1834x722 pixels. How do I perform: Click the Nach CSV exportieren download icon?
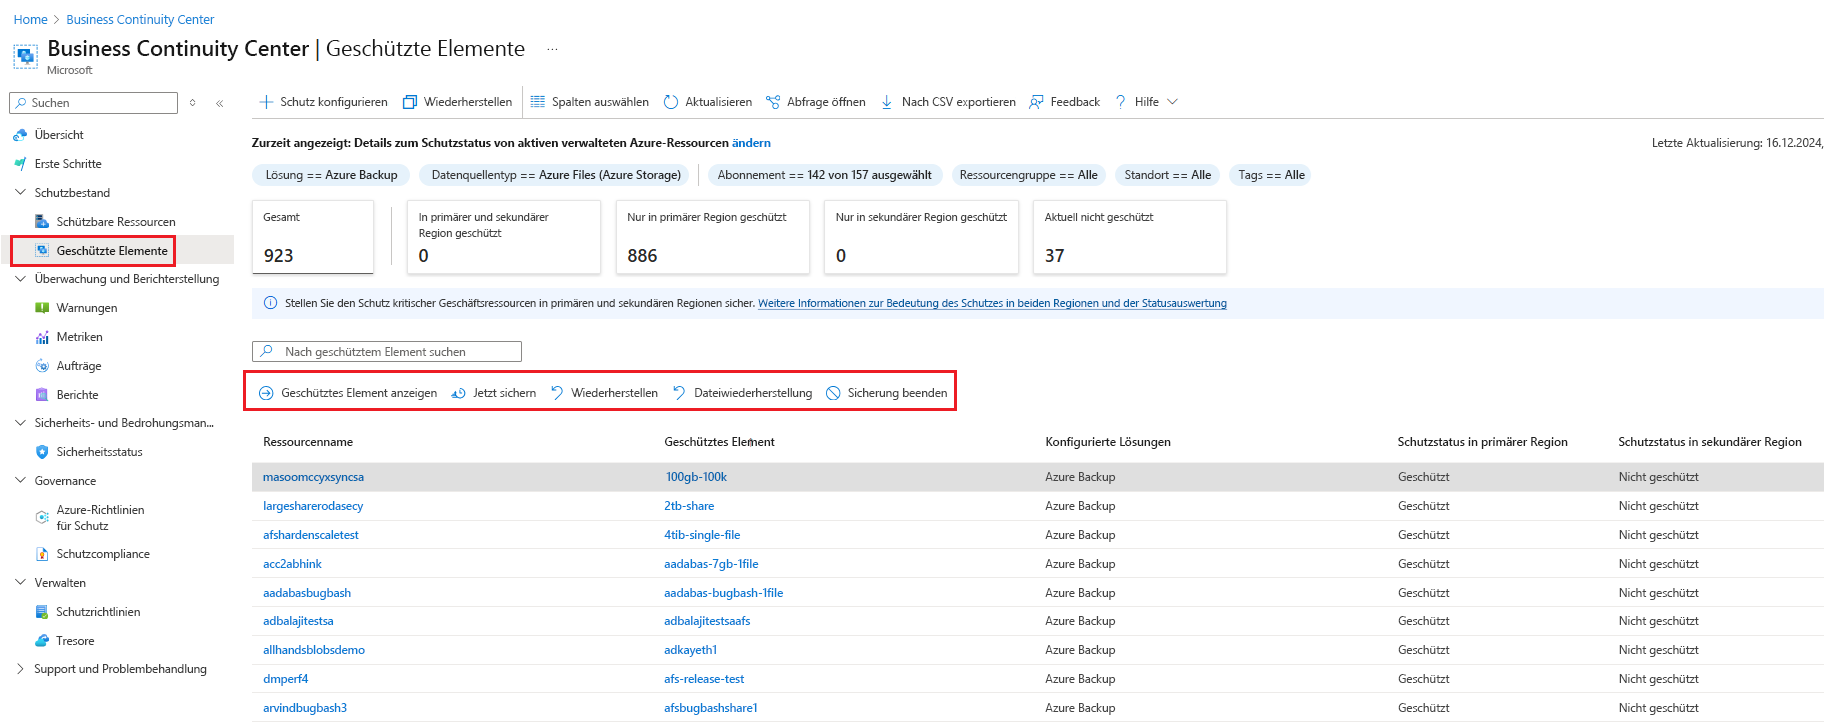(x=887, y=102)
